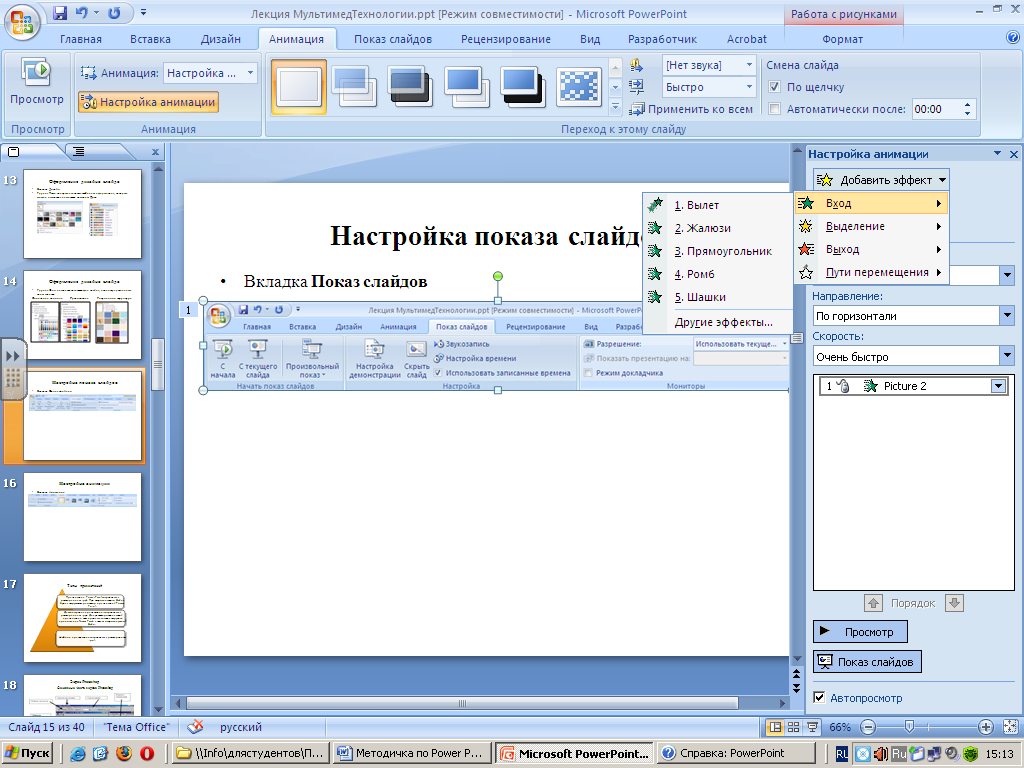Save the presentation from quick access toolbar

pyautogui.click(x=60, y=13)
